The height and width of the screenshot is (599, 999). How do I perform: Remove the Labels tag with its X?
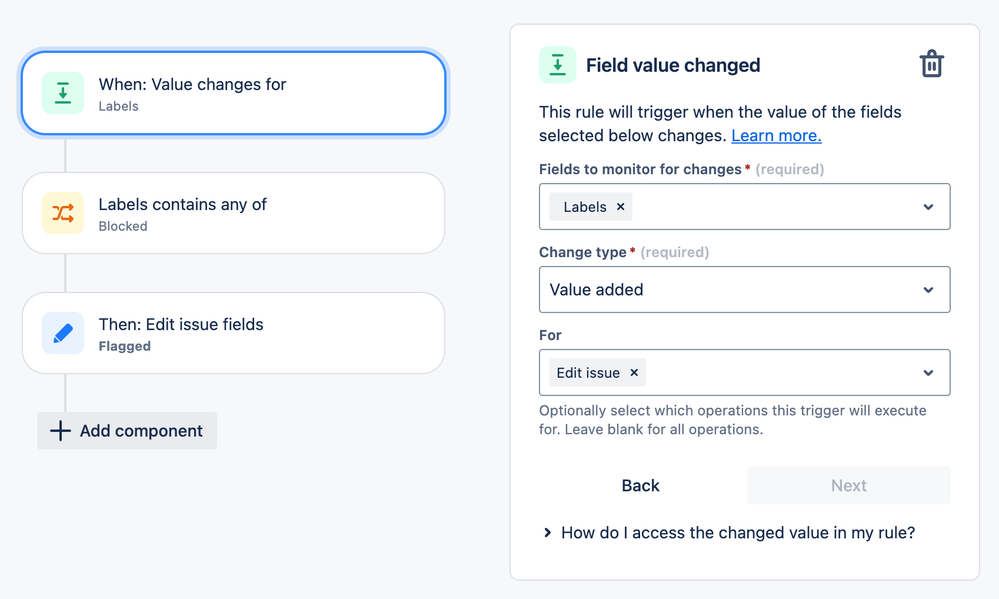(x=620, y=207)
